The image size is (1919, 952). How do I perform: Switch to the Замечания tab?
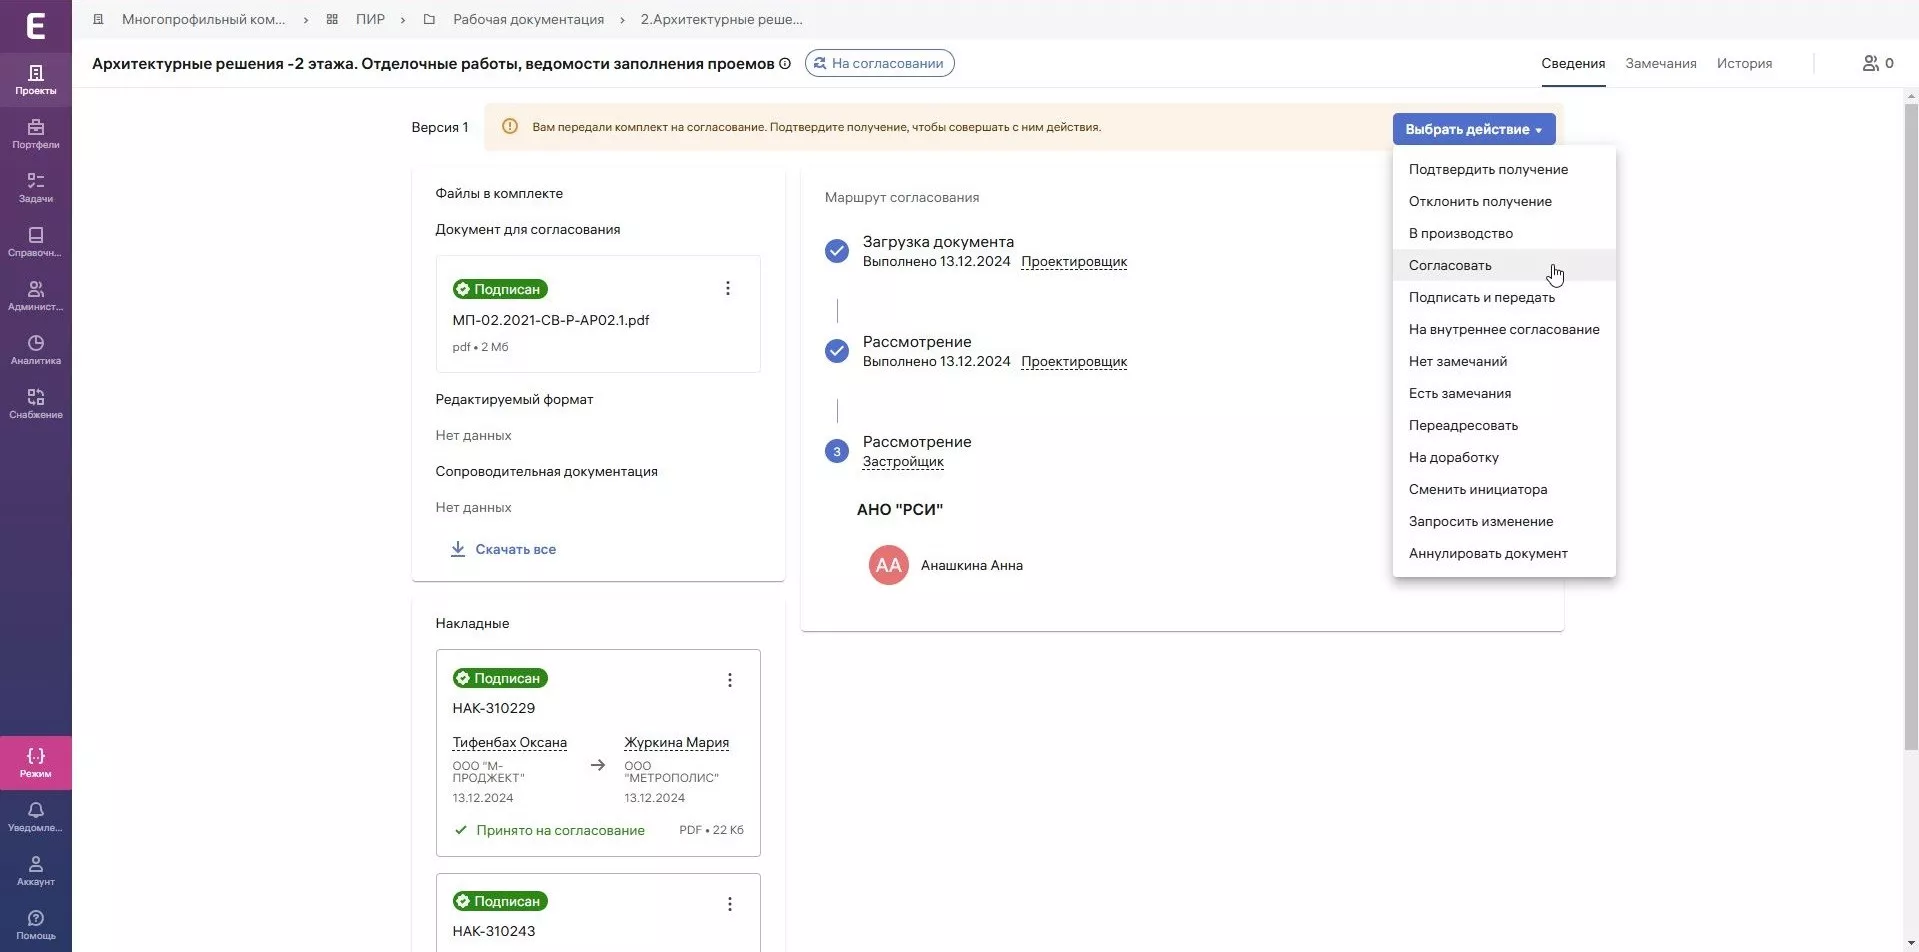(1660, 63)
